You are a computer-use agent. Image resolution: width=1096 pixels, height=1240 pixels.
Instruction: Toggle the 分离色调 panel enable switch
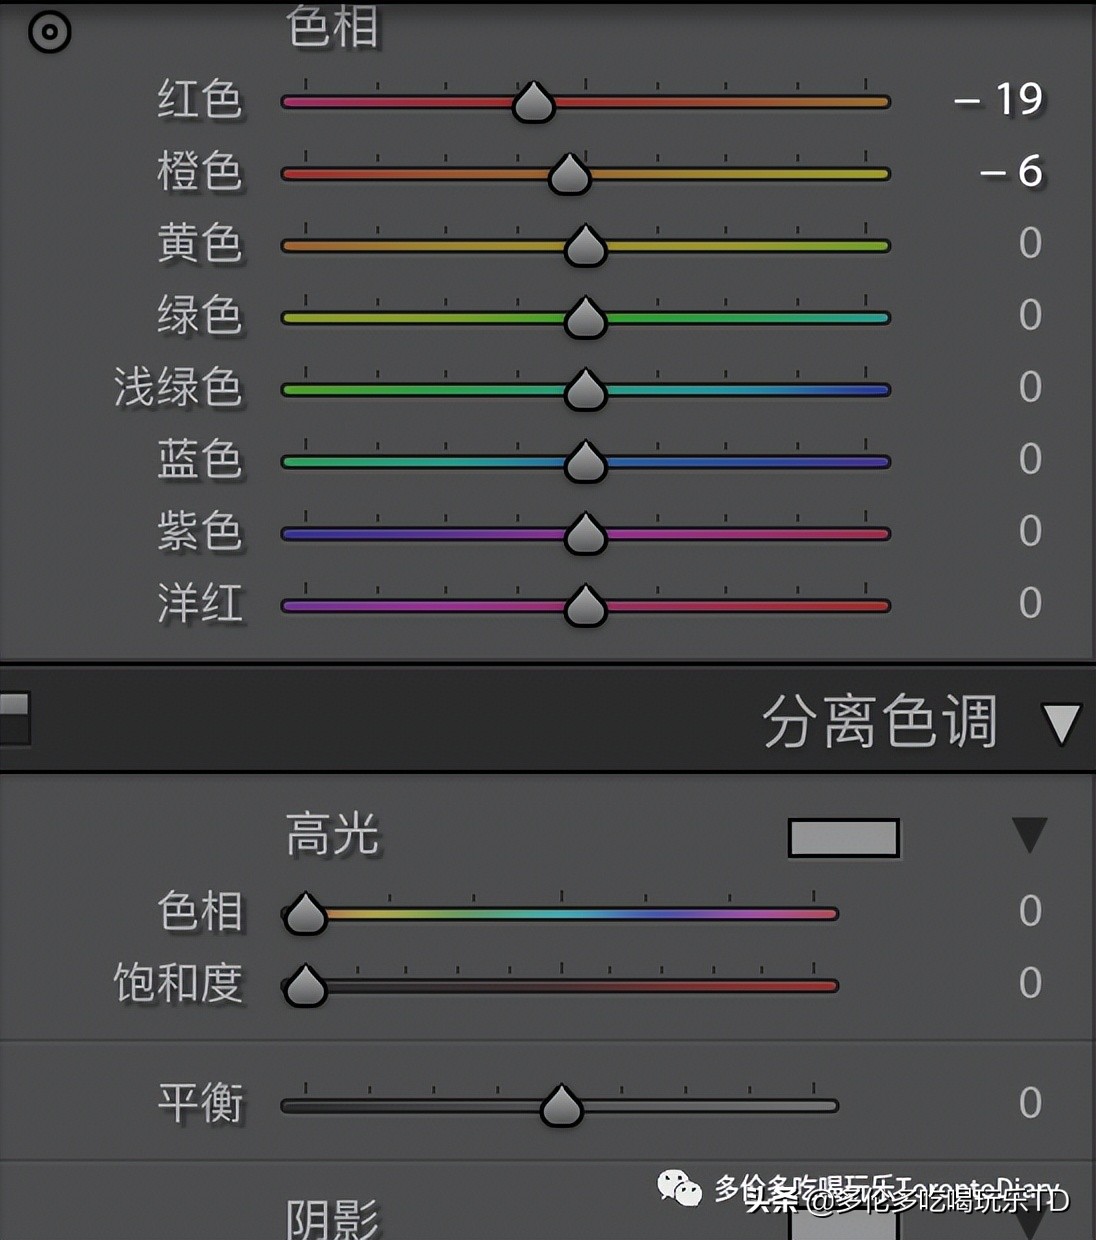[x=14, y=717]
